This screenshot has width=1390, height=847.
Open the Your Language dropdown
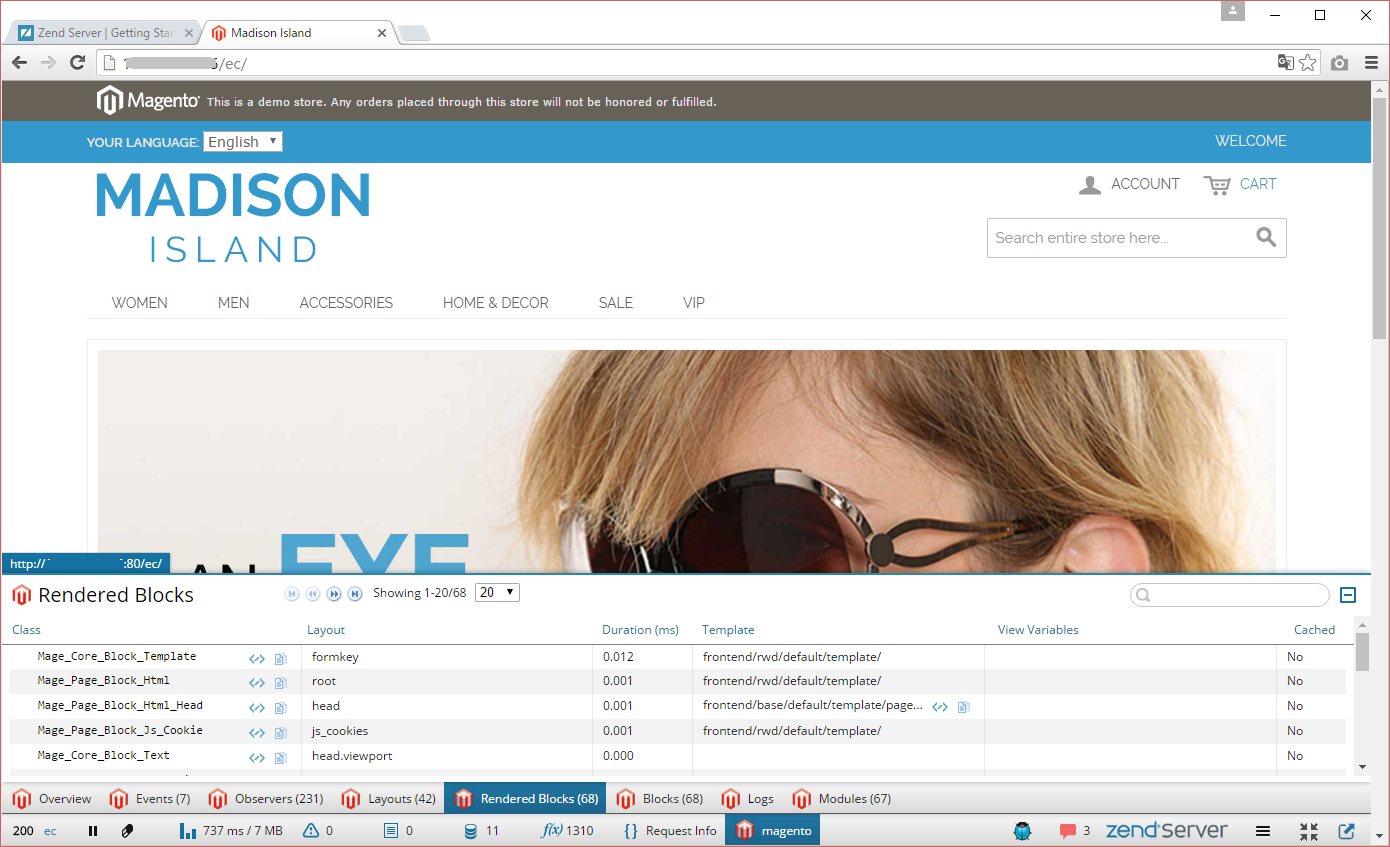coord(243,142)
